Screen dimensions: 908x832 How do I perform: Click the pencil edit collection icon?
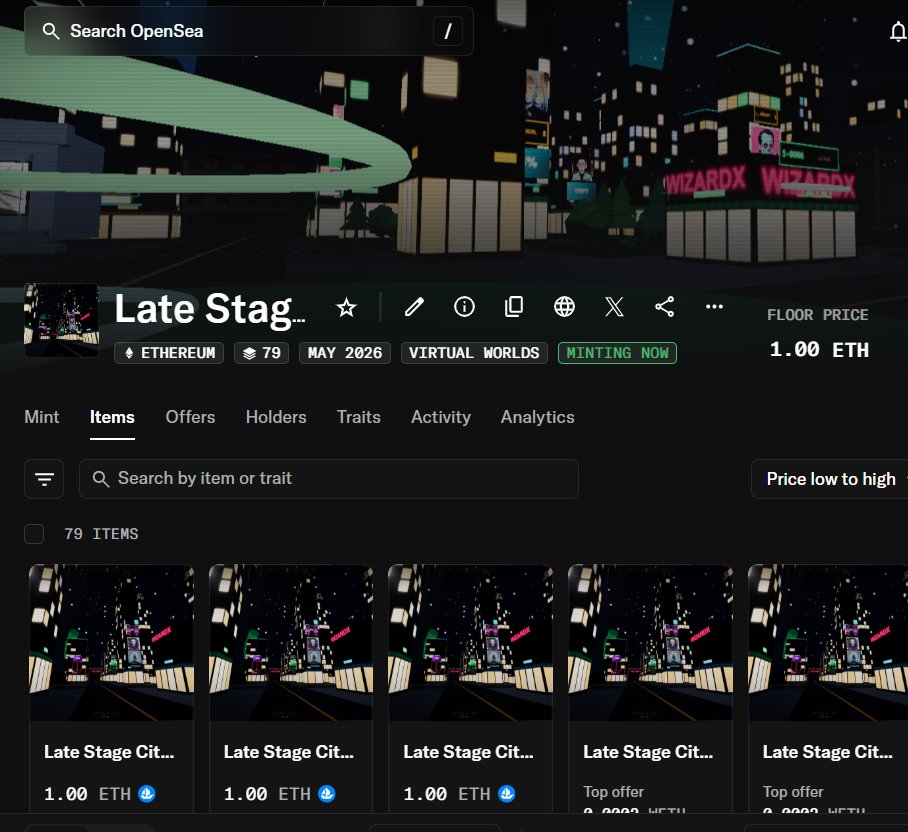tap(414, 307)
